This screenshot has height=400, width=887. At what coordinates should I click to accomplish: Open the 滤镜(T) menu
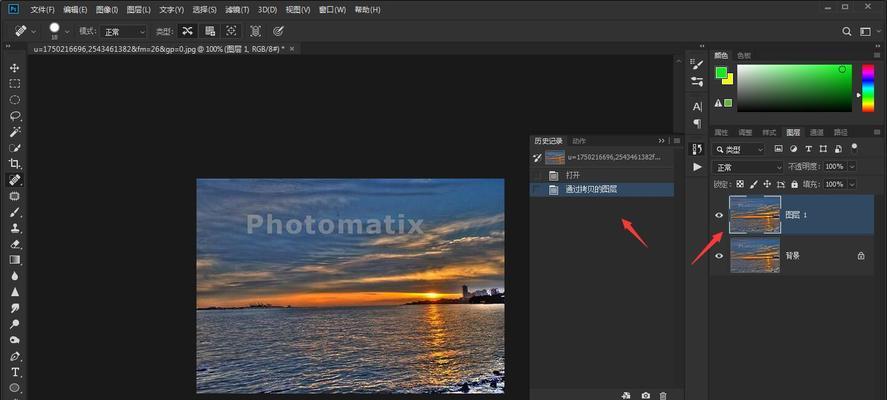pos(237,10)
